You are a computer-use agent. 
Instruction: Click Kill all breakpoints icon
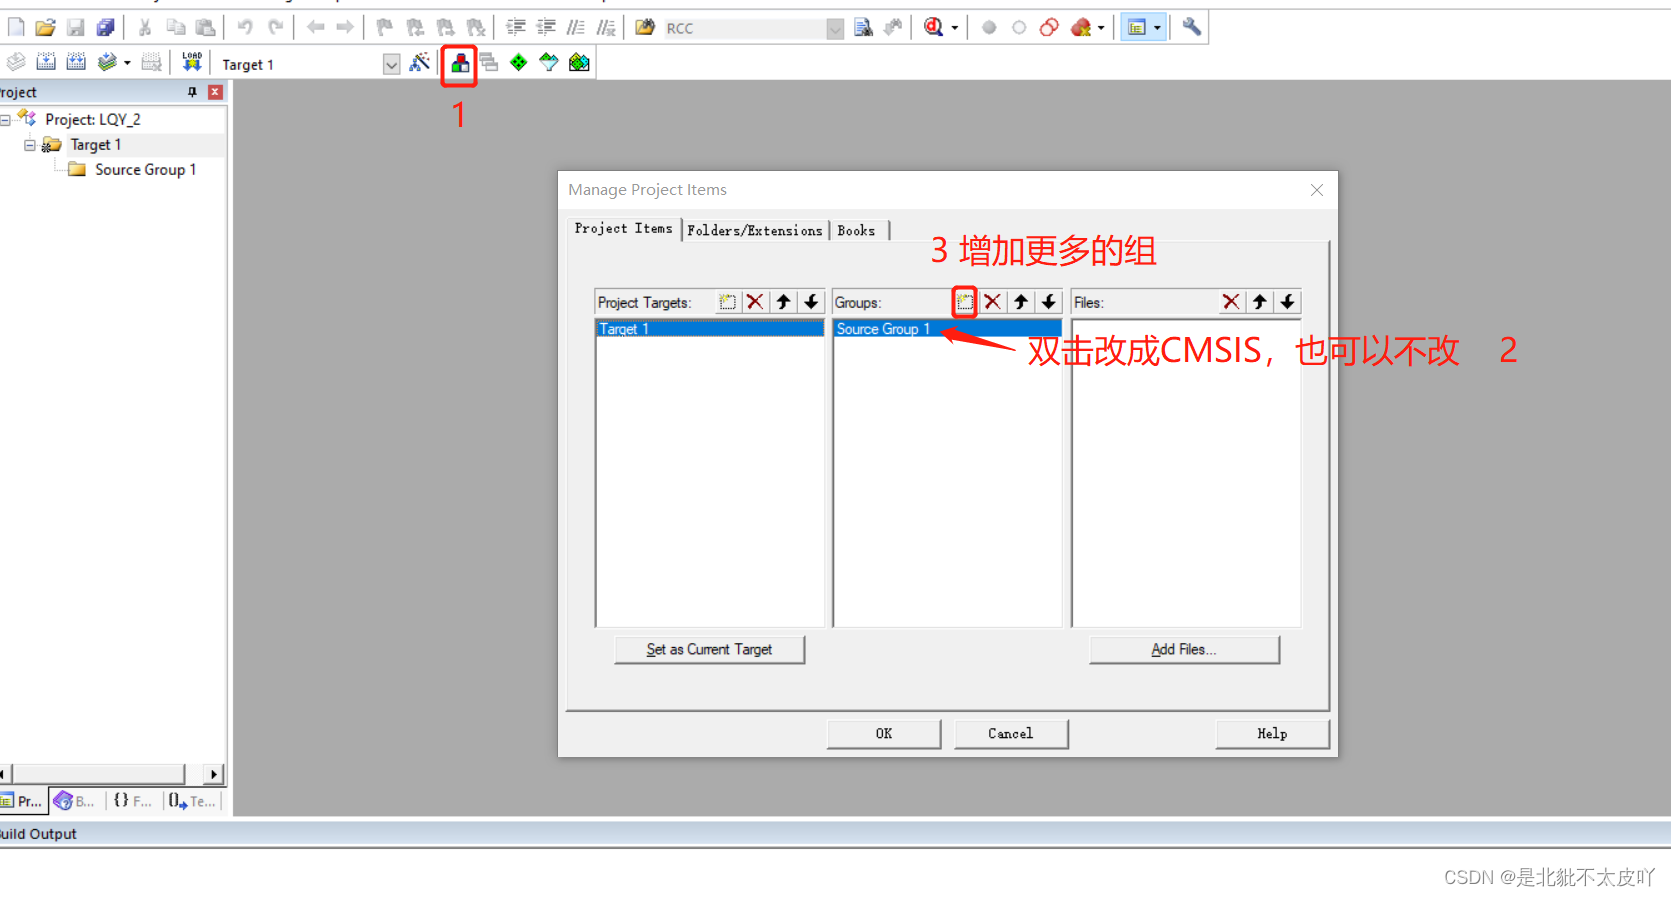click(1080, 27)
